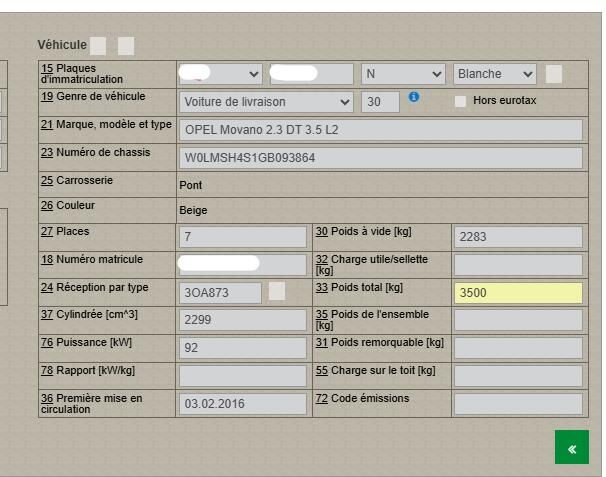The image size is (606, 477).
Task: Toggle the Hors eurotax checkbox
Action: [461, 101]
